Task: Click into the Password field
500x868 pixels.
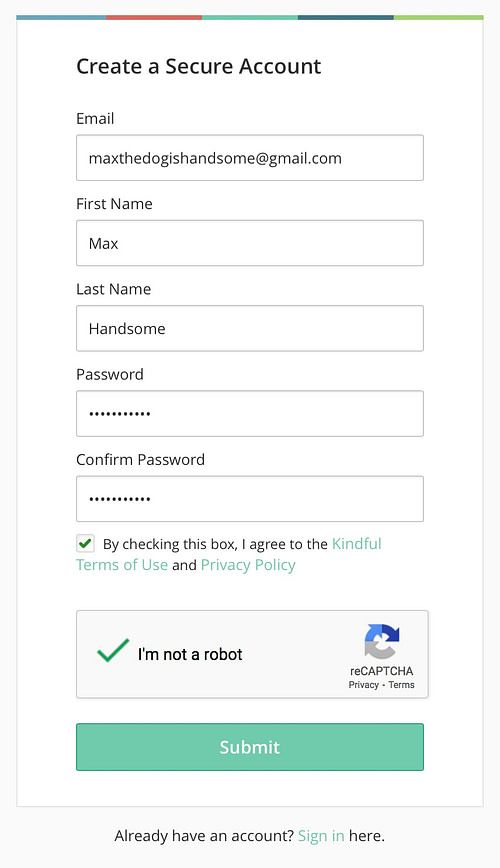Action: (x=250, y=414)
